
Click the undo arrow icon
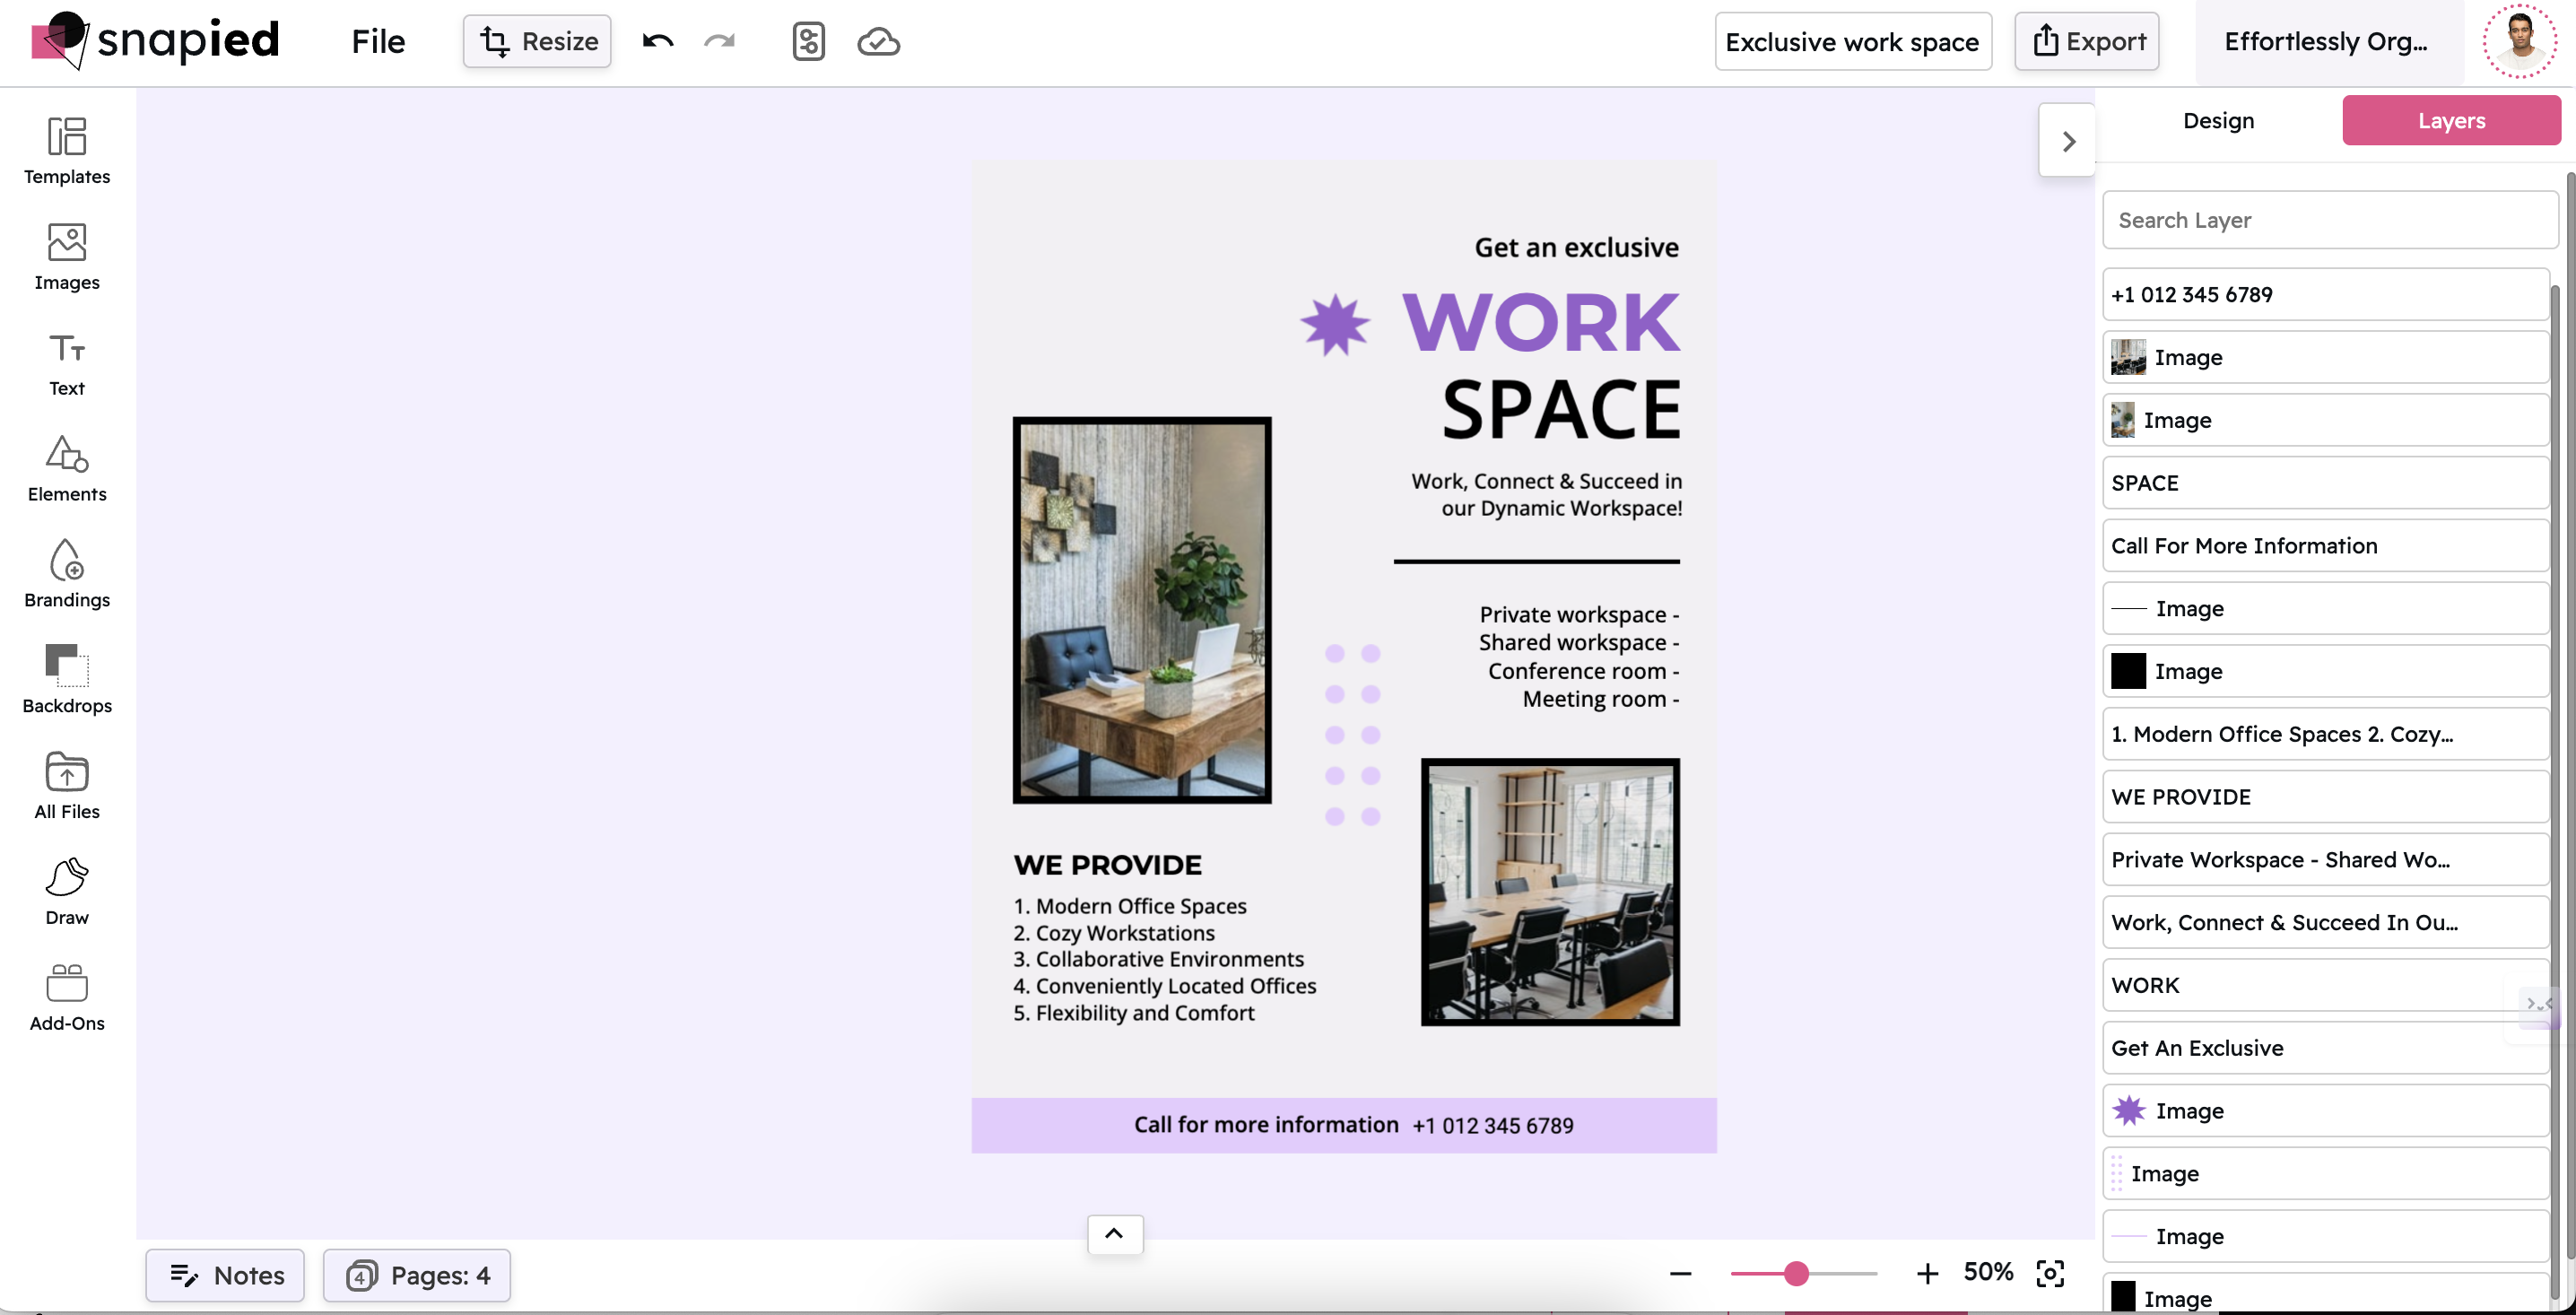(x=658, y=41)
